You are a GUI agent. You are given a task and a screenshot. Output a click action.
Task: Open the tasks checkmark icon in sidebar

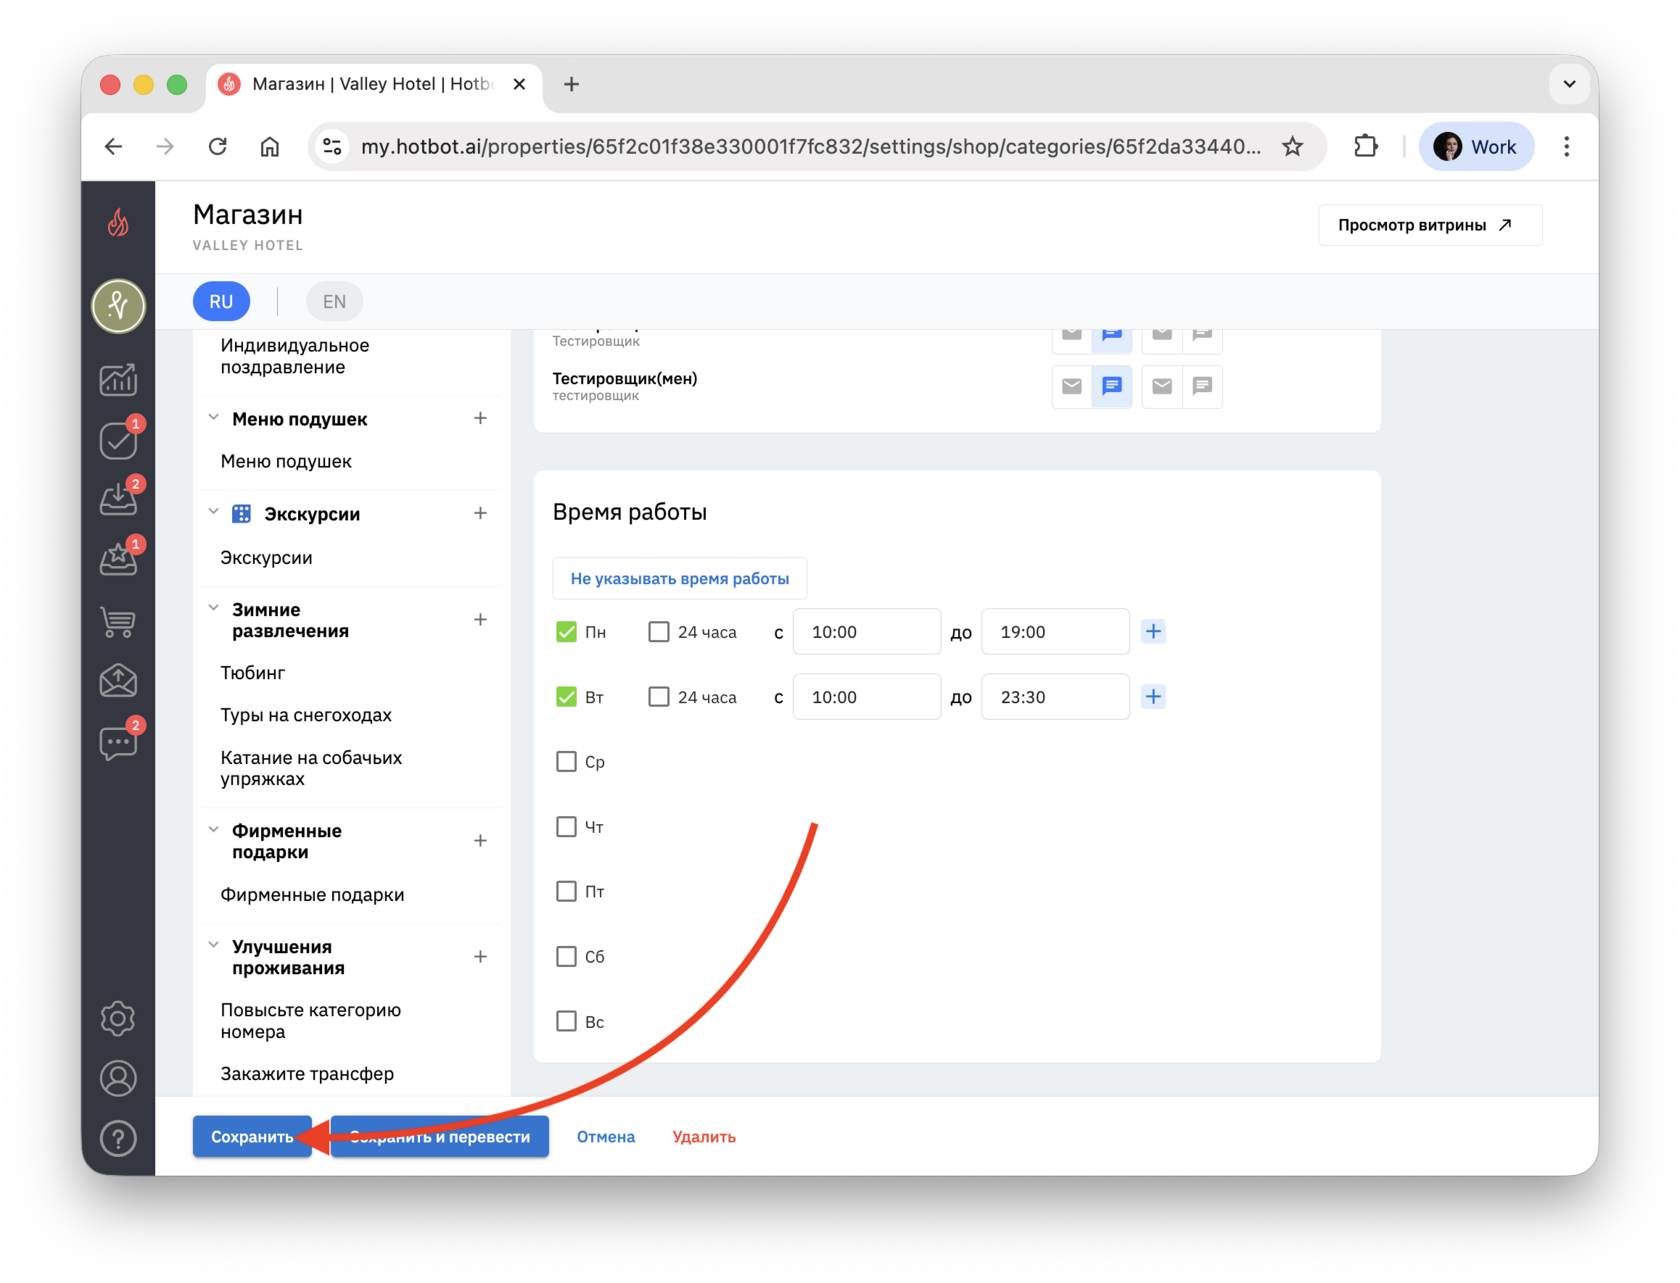pos(118,440)
